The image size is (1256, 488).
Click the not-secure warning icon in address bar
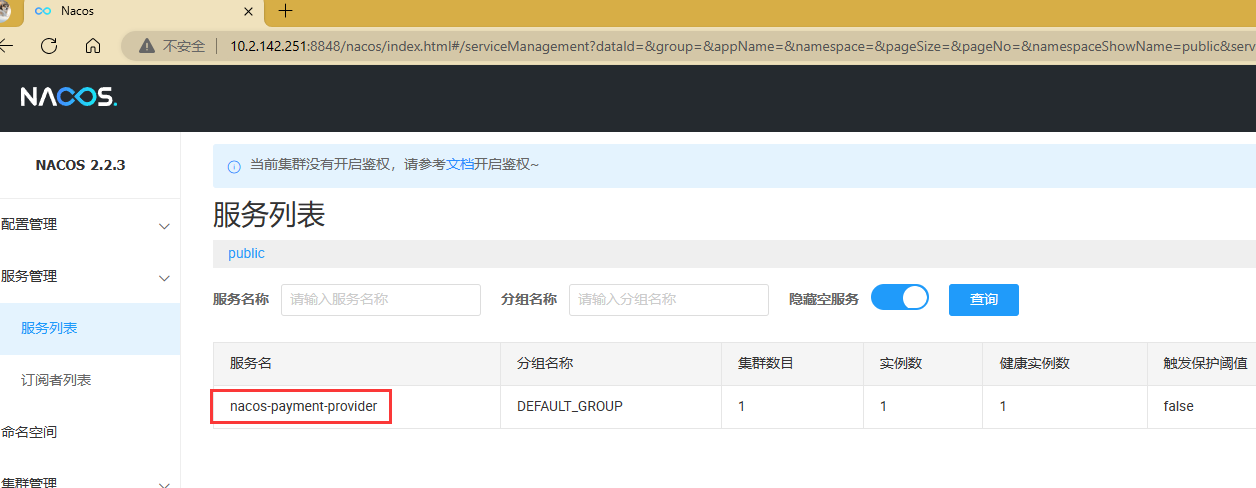147,46
